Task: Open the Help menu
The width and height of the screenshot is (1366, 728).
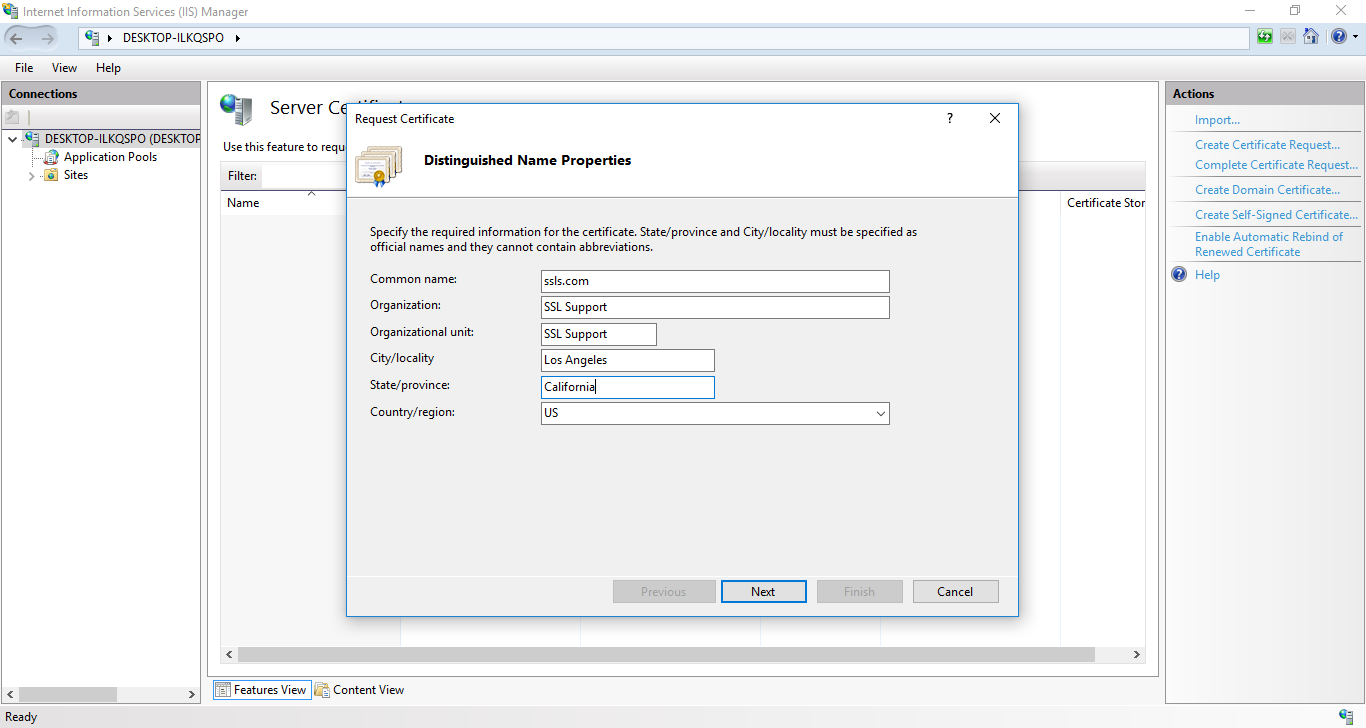Action: (x=108, y=68)
